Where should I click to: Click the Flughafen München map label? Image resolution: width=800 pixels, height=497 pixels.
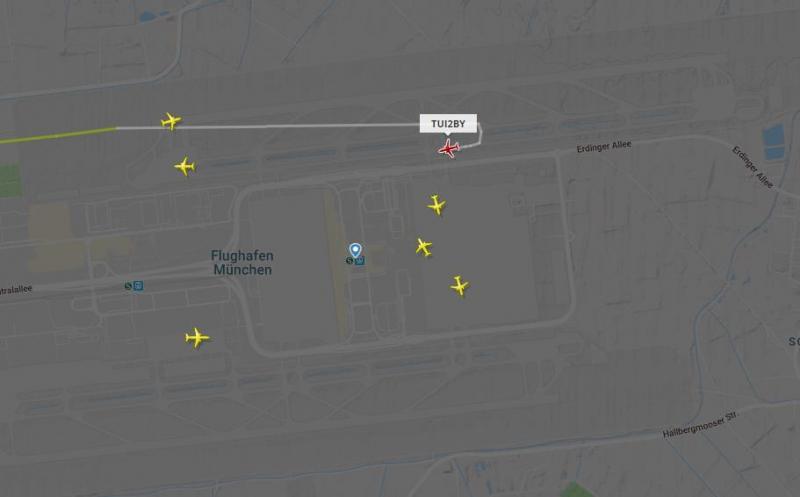[x=242, y=263]
